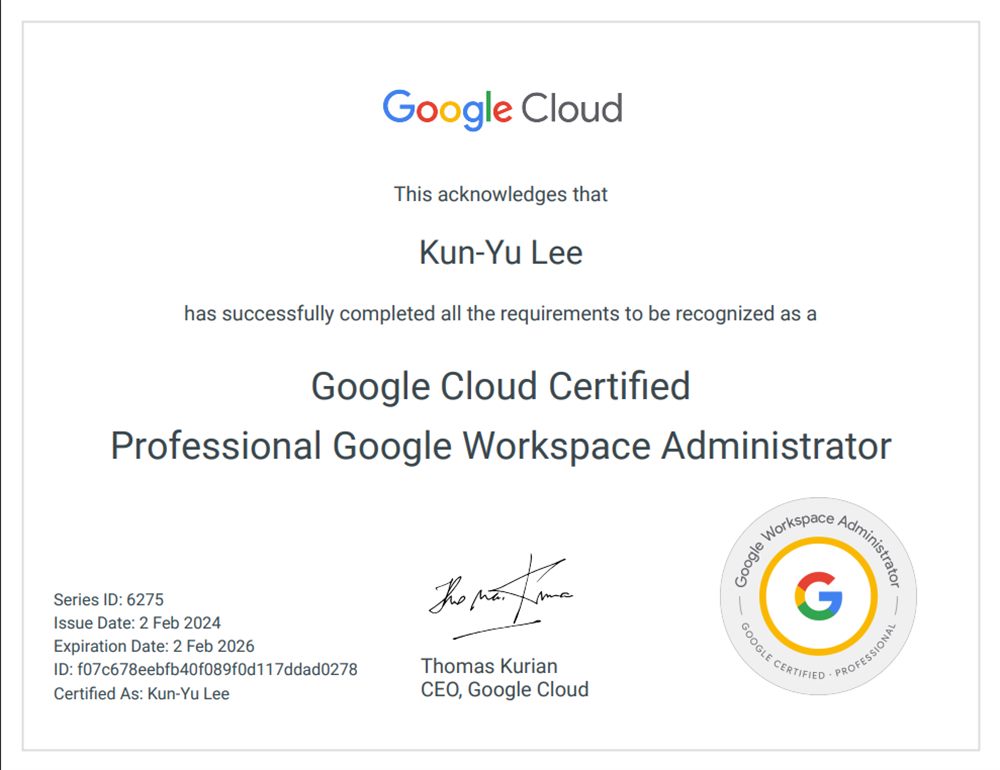Click 'has successfully completed all the requirements' line

coord(500,314)
